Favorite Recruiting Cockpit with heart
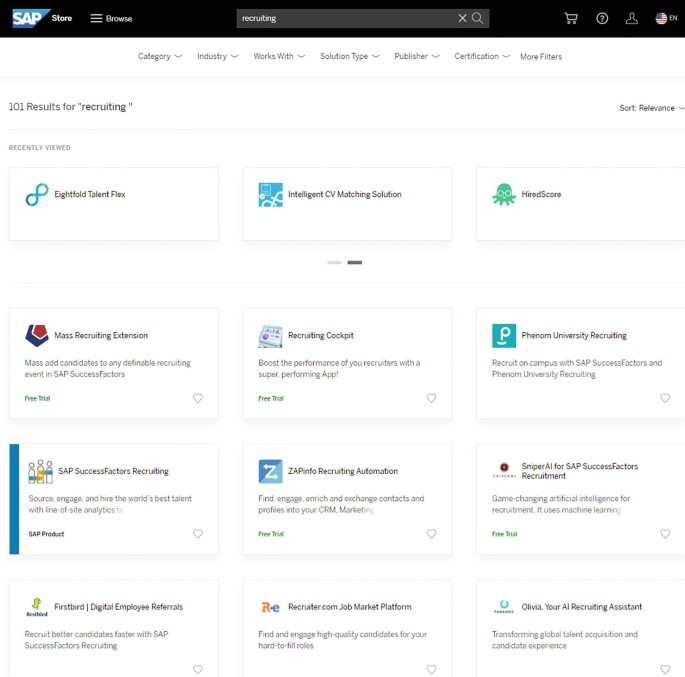Image resolution: width=685 pixels, height=677 pixels. coord(432,398)
